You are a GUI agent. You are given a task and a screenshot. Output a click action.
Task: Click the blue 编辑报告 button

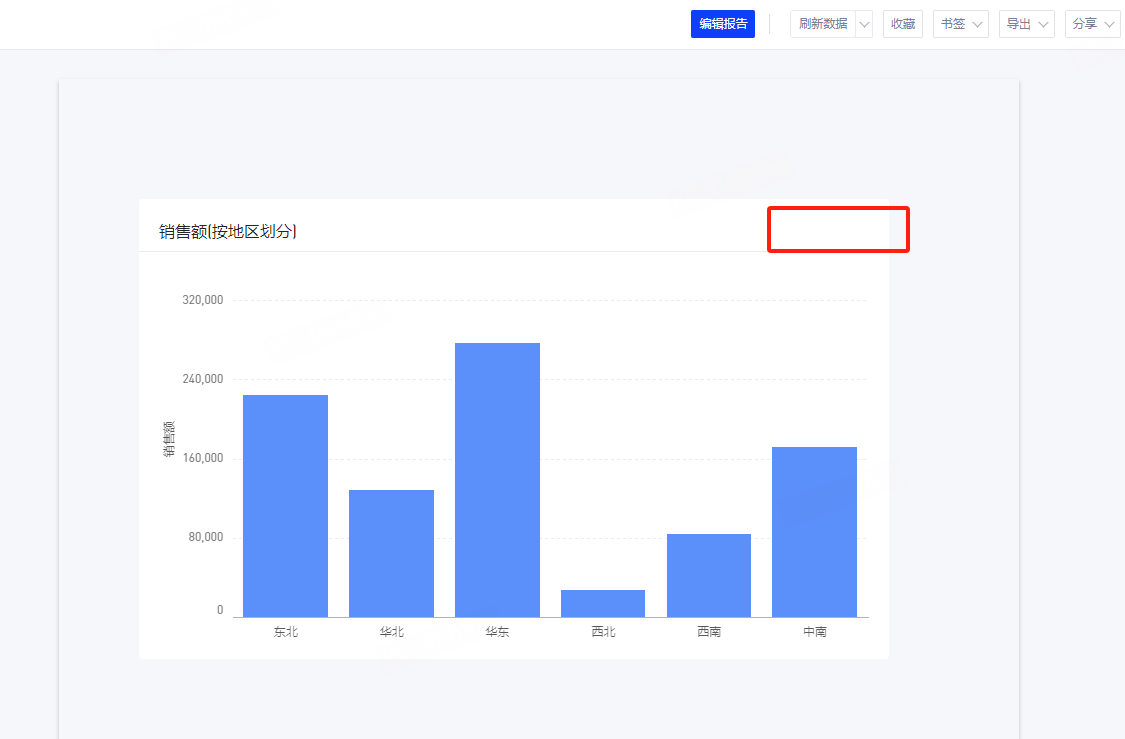[722, 24]
